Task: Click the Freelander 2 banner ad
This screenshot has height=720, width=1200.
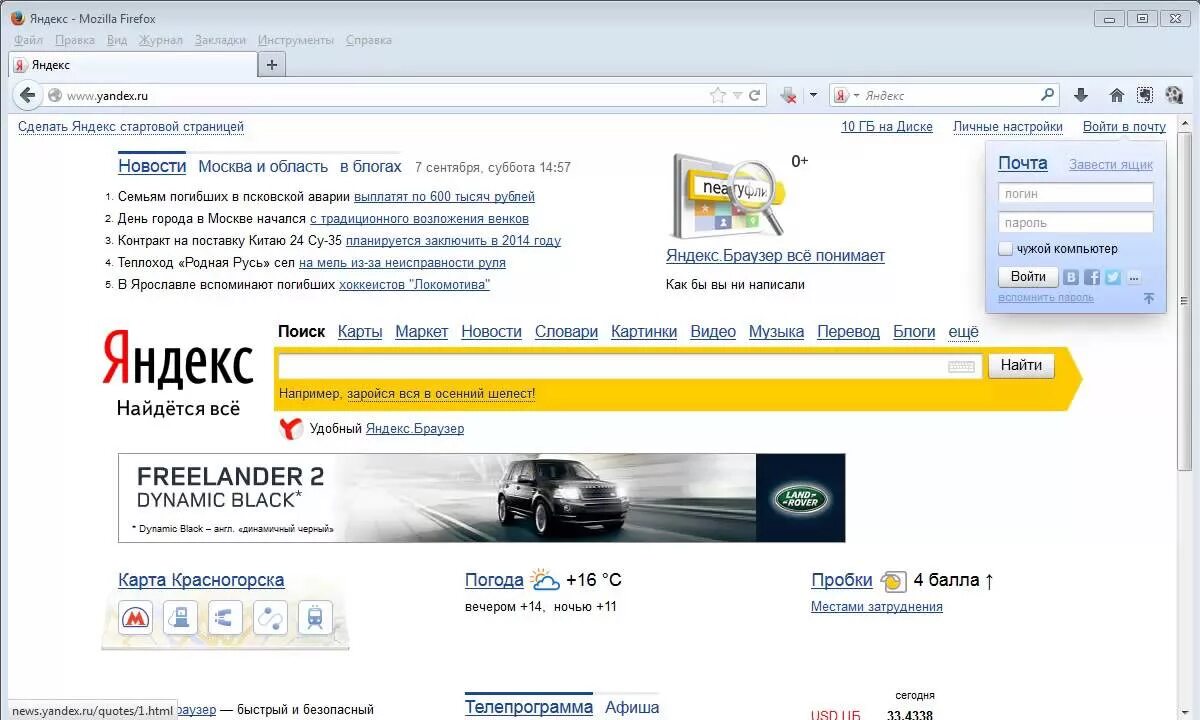Action: (481, 498)
